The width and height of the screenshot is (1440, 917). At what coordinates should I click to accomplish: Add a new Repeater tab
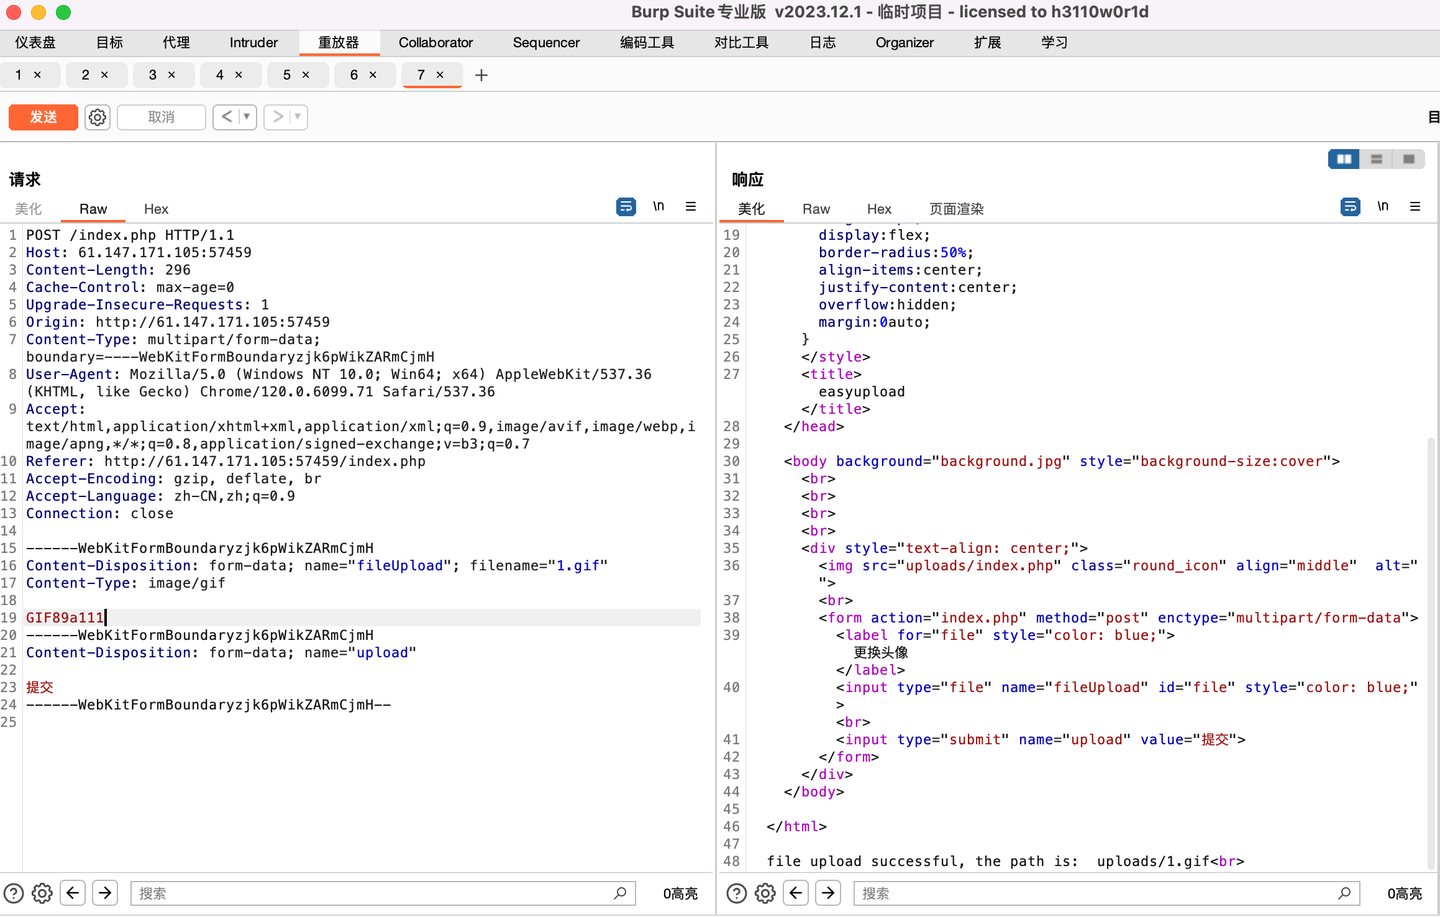coord(481,75)
